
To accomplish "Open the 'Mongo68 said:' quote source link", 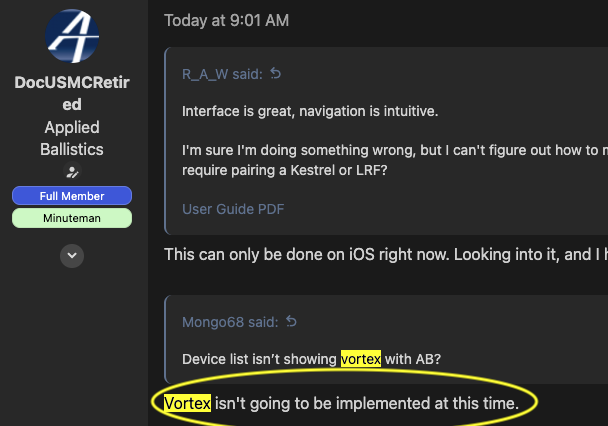I will [x=230, y=322].
